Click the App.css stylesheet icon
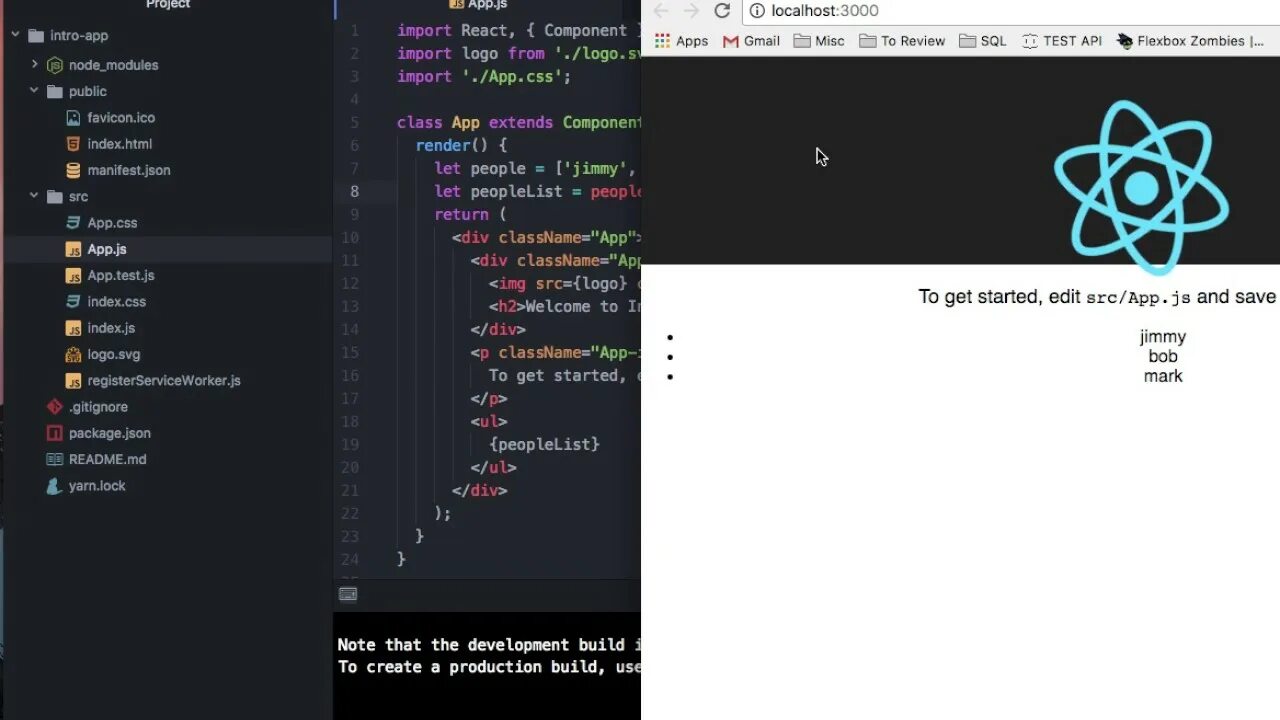Screen dimensions: 1280x720 73,223
